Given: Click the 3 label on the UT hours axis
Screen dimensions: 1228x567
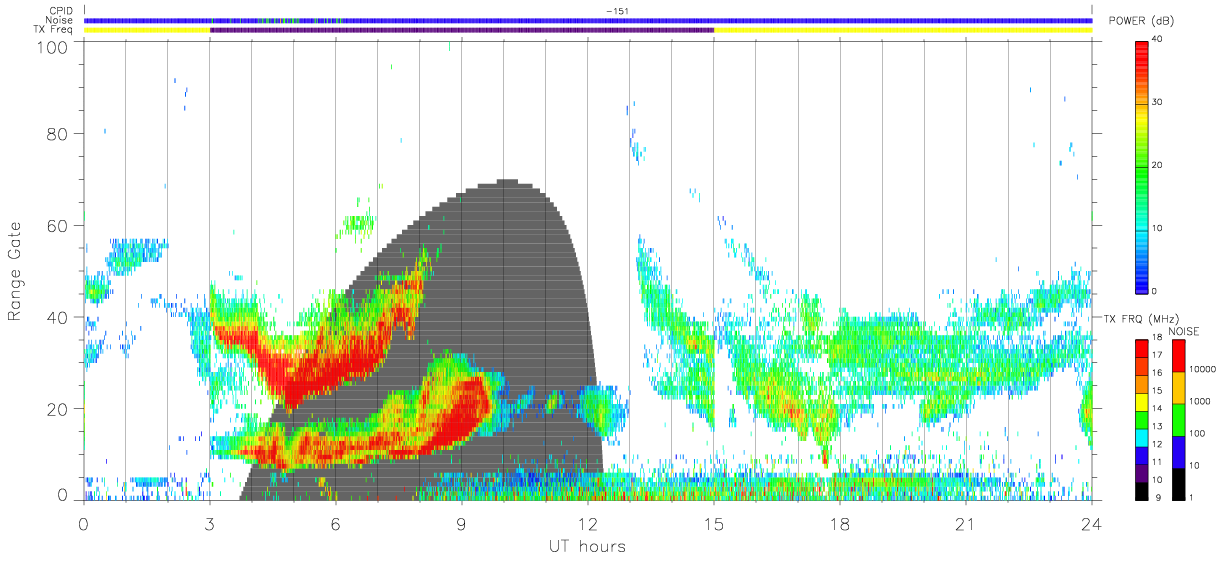Looking at the screenshot, I should point(209,523).
